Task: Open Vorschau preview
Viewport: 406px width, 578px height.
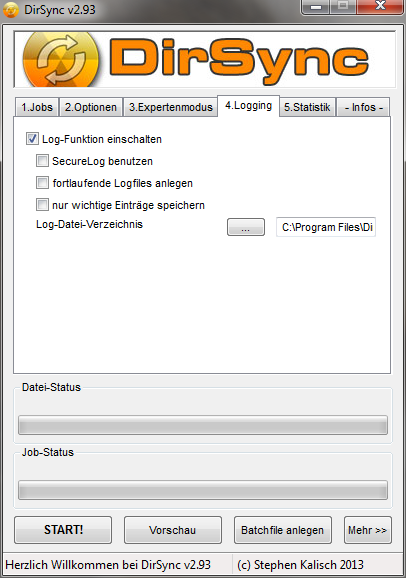Action: click(173, 530)
